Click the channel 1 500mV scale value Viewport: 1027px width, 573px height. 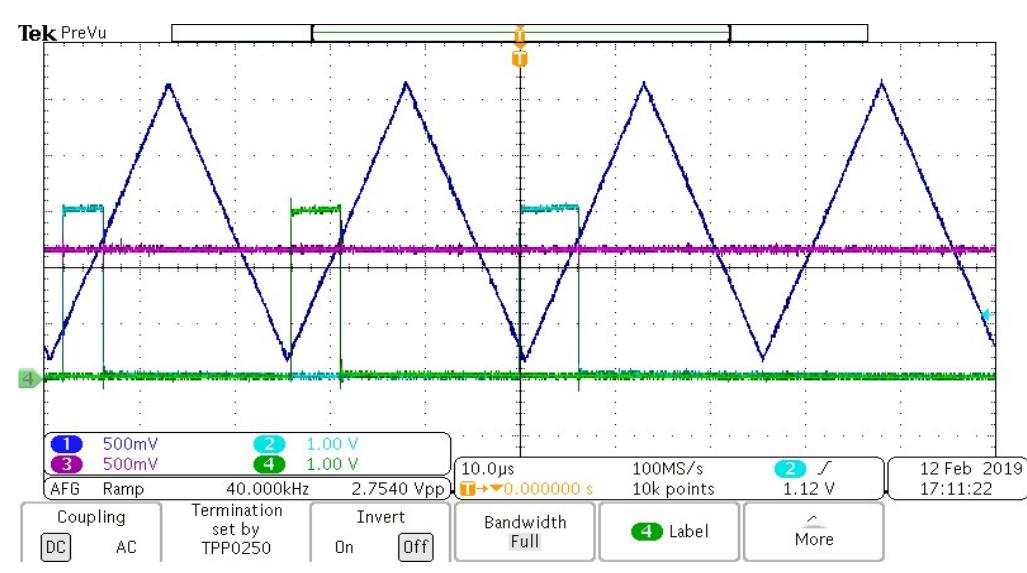(x=130, y=444)
